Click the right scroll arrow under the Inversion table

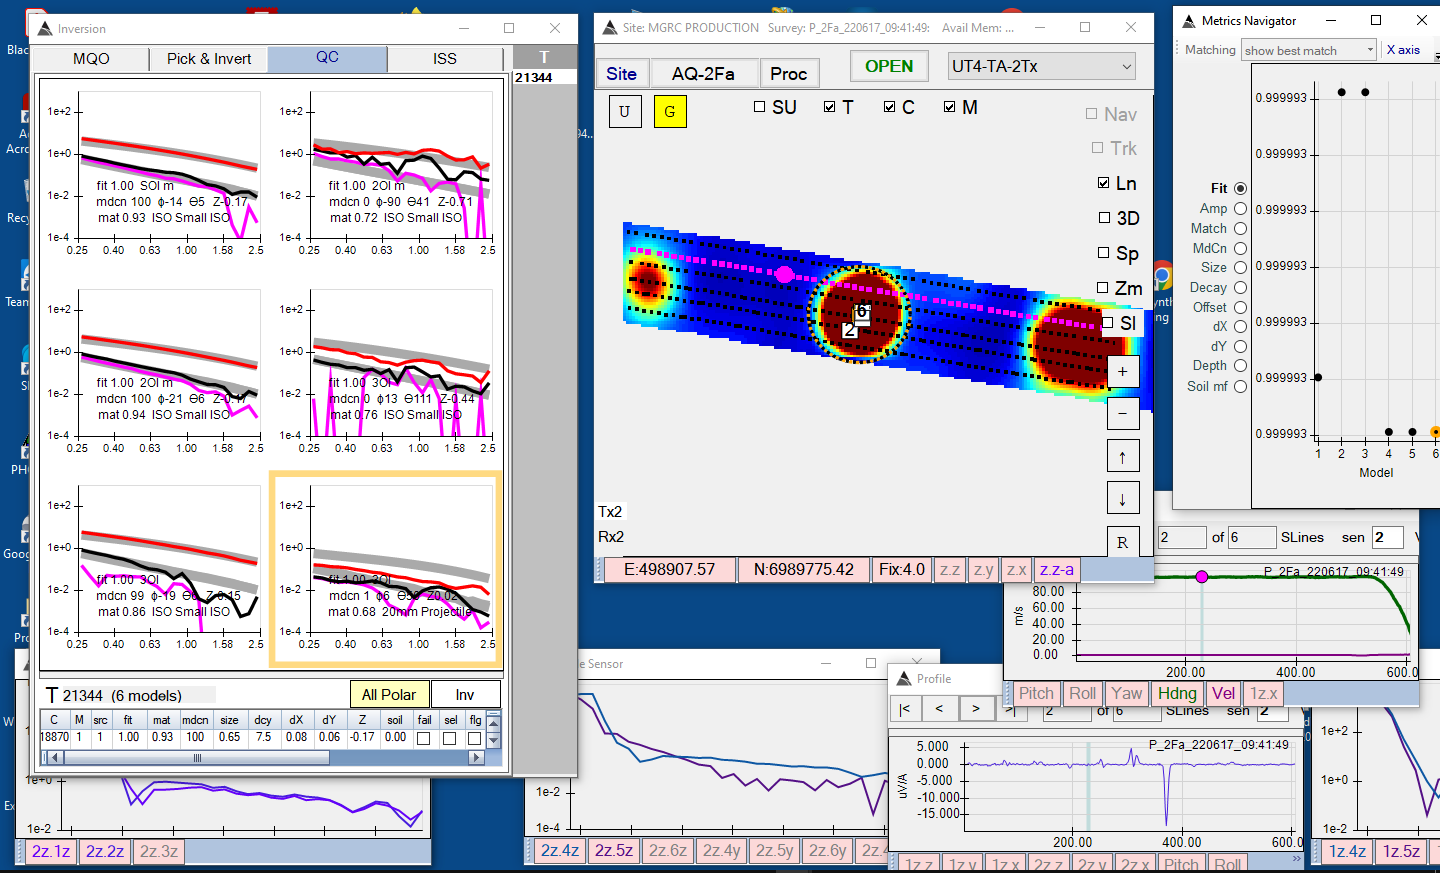point(476,757)
